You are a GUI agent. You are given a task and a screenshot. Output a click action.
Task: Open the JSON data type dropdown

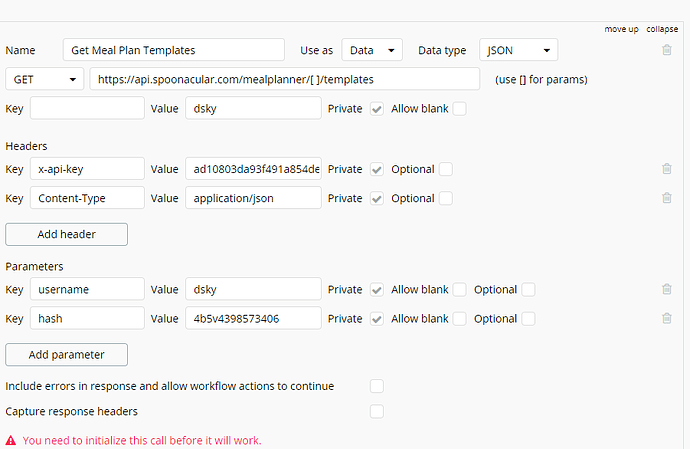tap(518, 49)
